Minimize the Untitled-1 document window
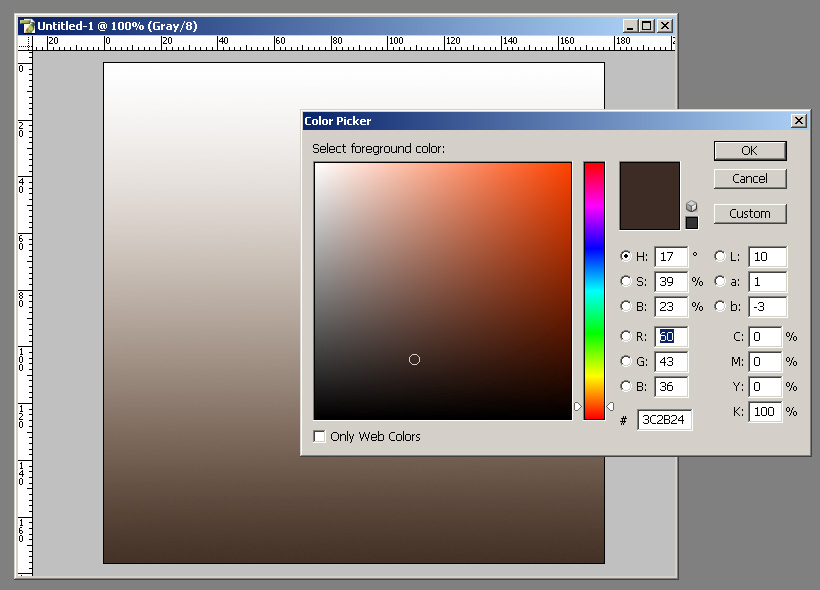 click(629, 25)
